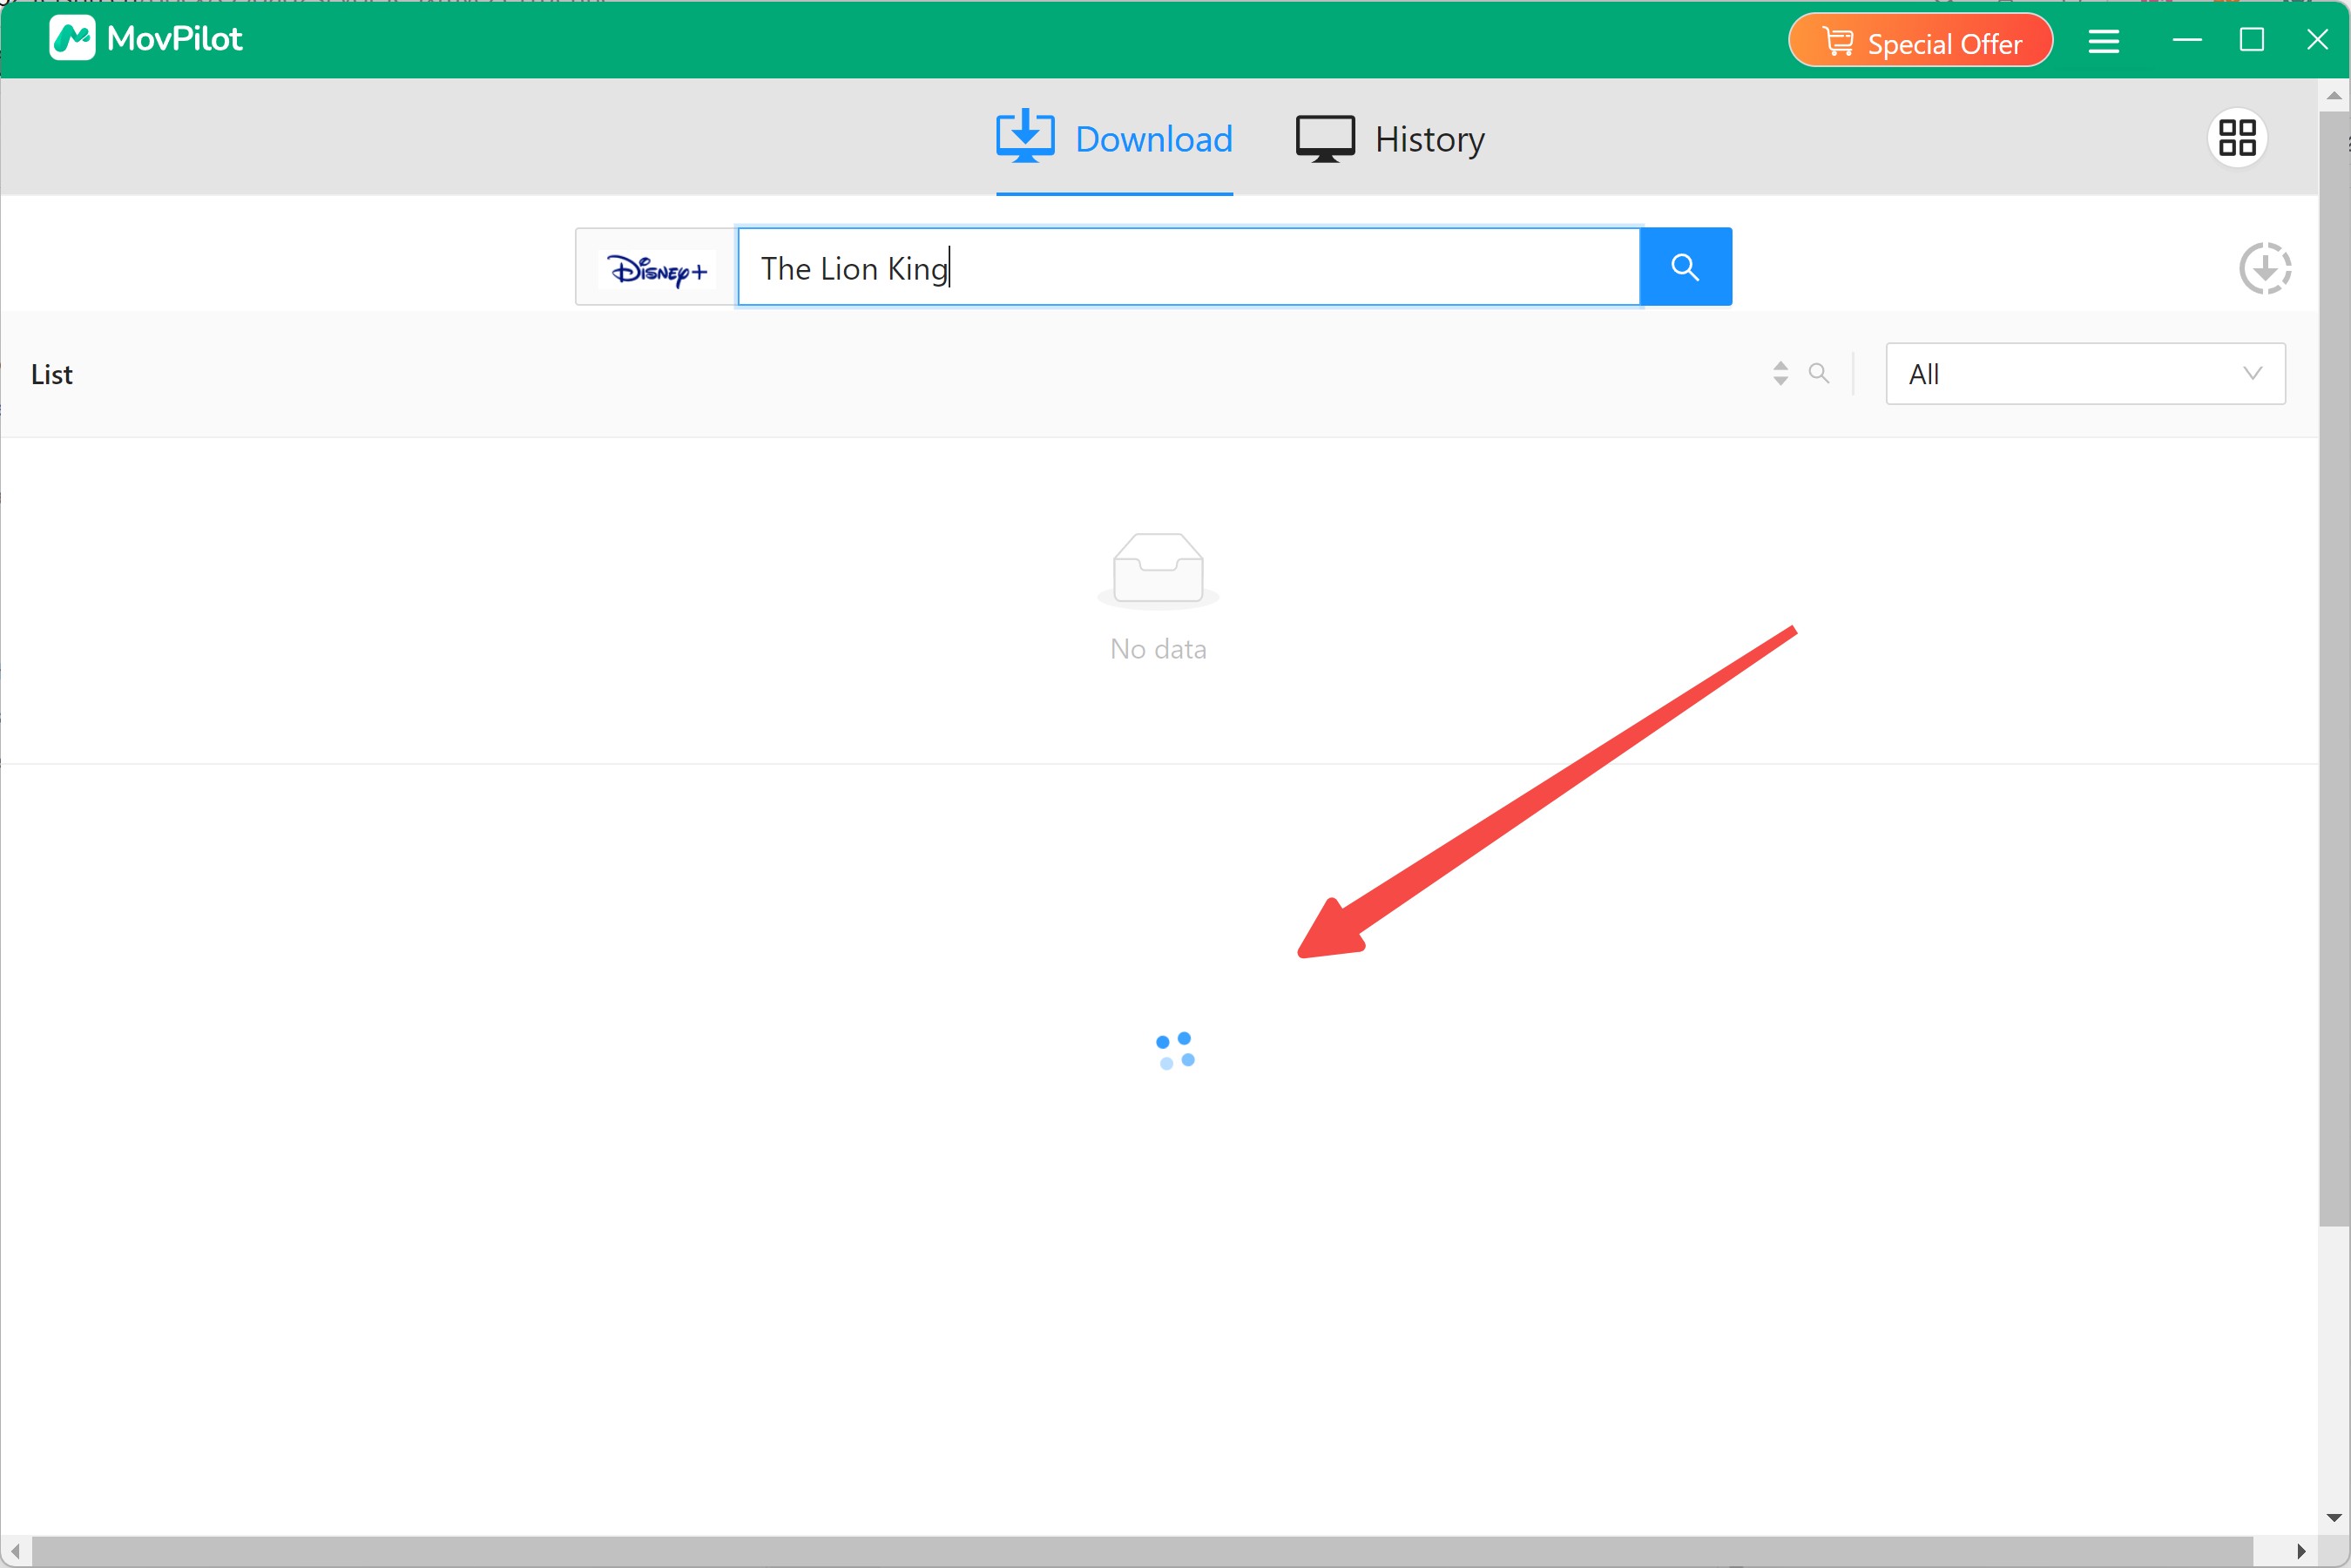This screenshot has height=1568, width=2351.
Task: Maximize the MovPilot window
Action: tap(2251, 40)
